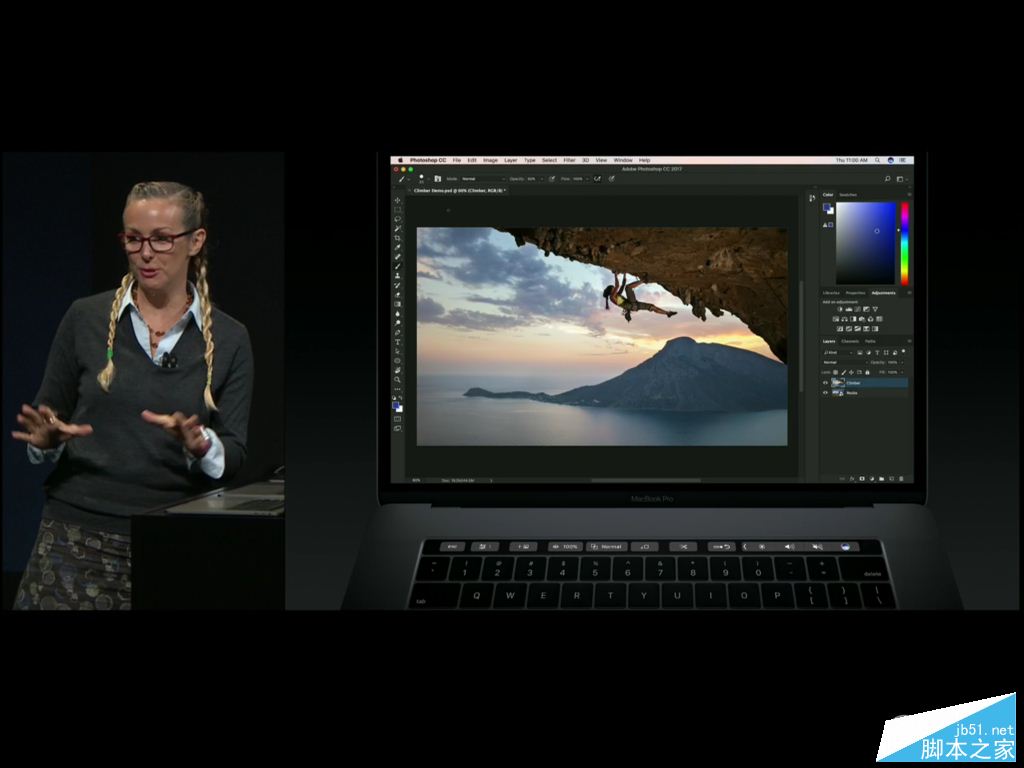The image size is (1024, 768).
Task: Create a new layer in Layers panel
Action: 891,479
